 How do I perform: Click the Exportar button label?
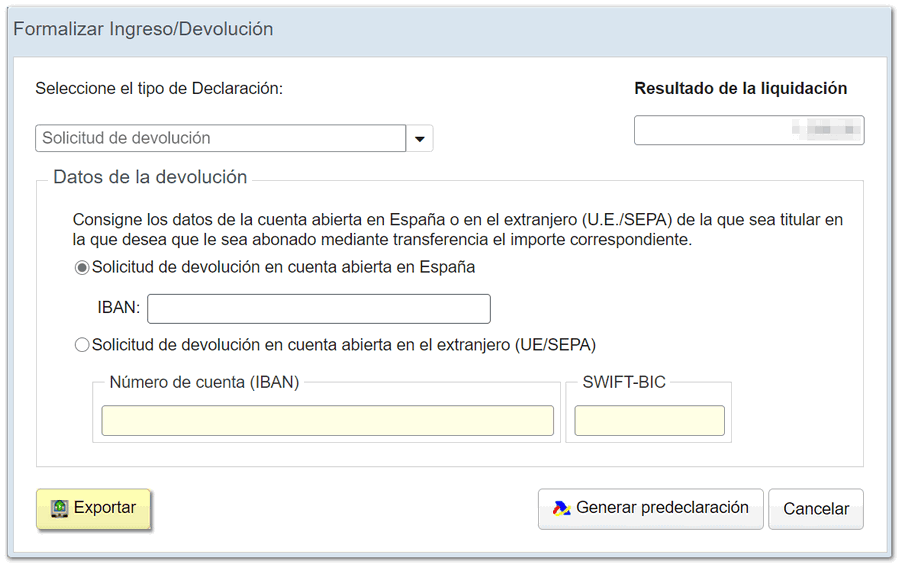[105, 508]
